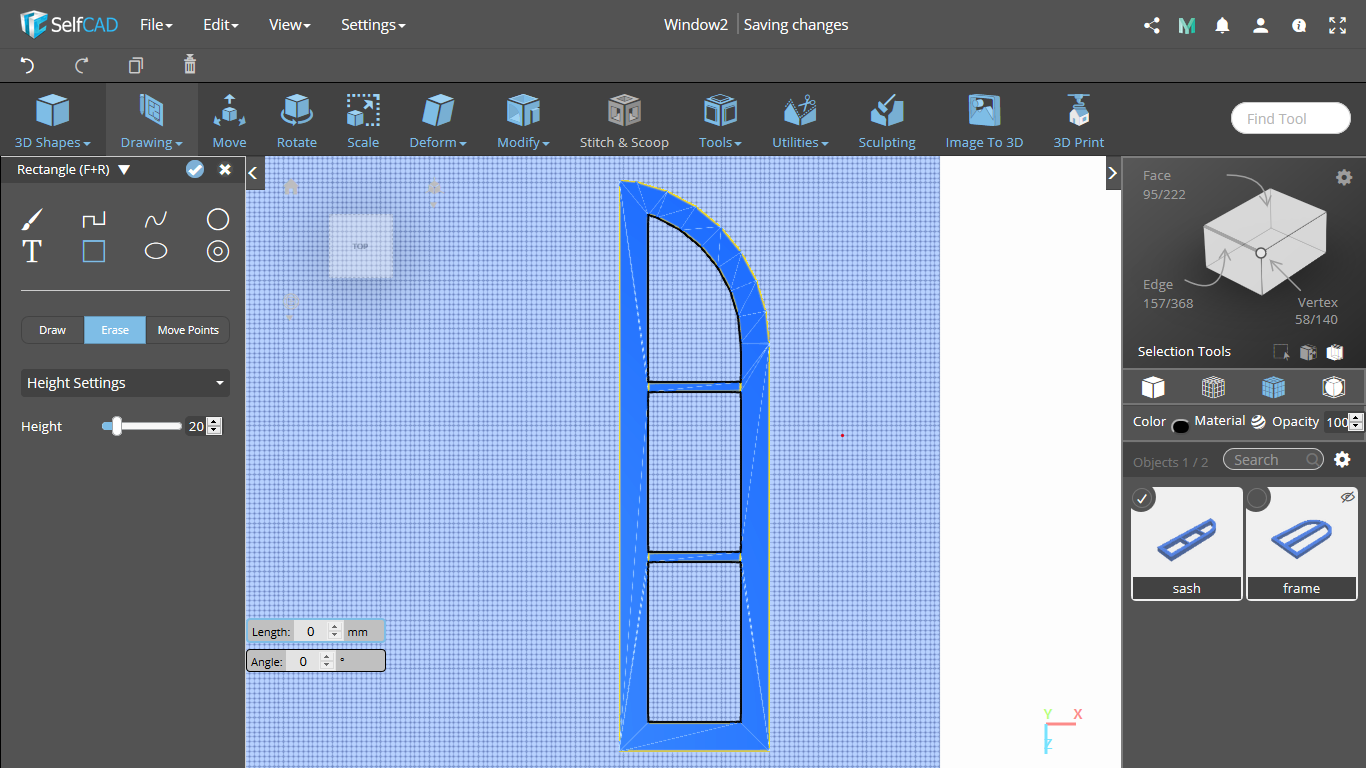Open the View menu
The width and height of the screenshot is (1366, 768).
tap(289, 25)
